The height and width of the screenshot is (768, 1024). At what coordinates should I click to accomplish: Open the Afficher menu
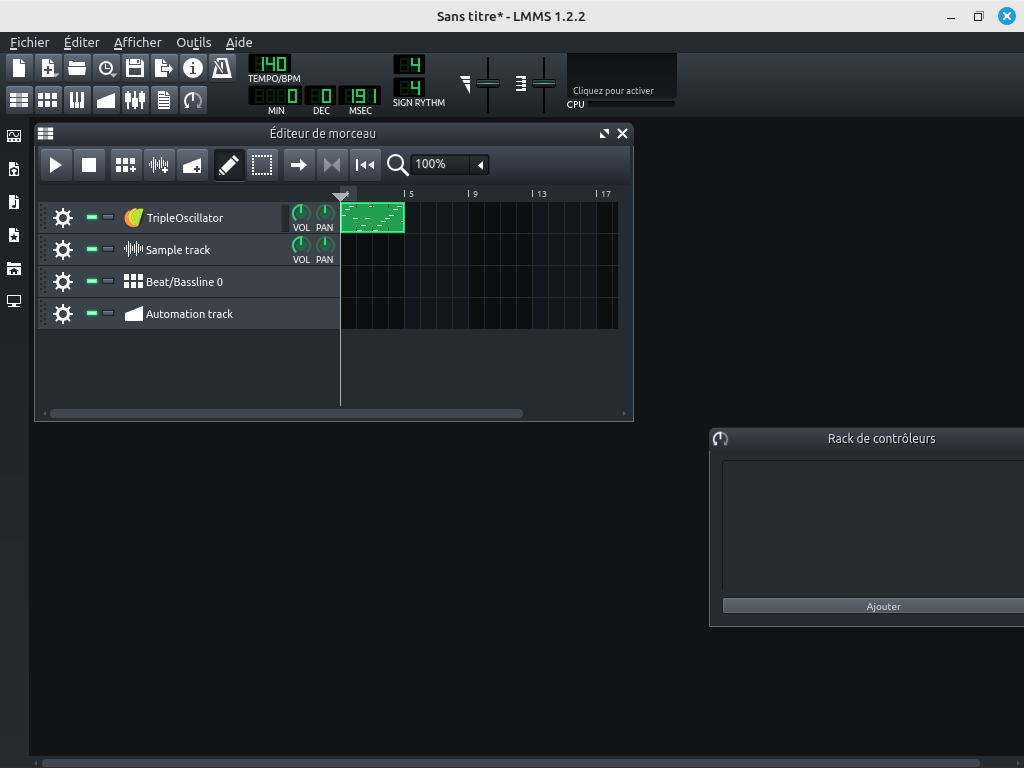tap(137, 42)
